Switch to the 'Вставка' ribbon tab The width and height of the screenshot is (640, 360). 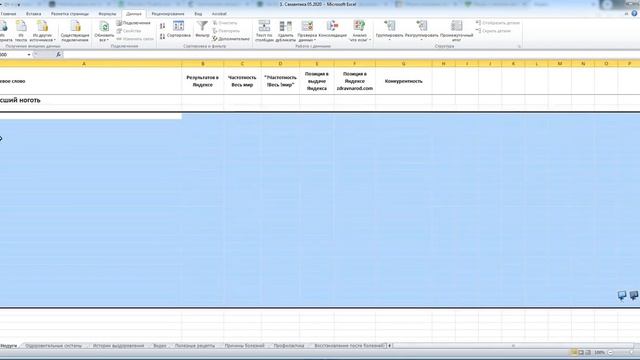33,14
